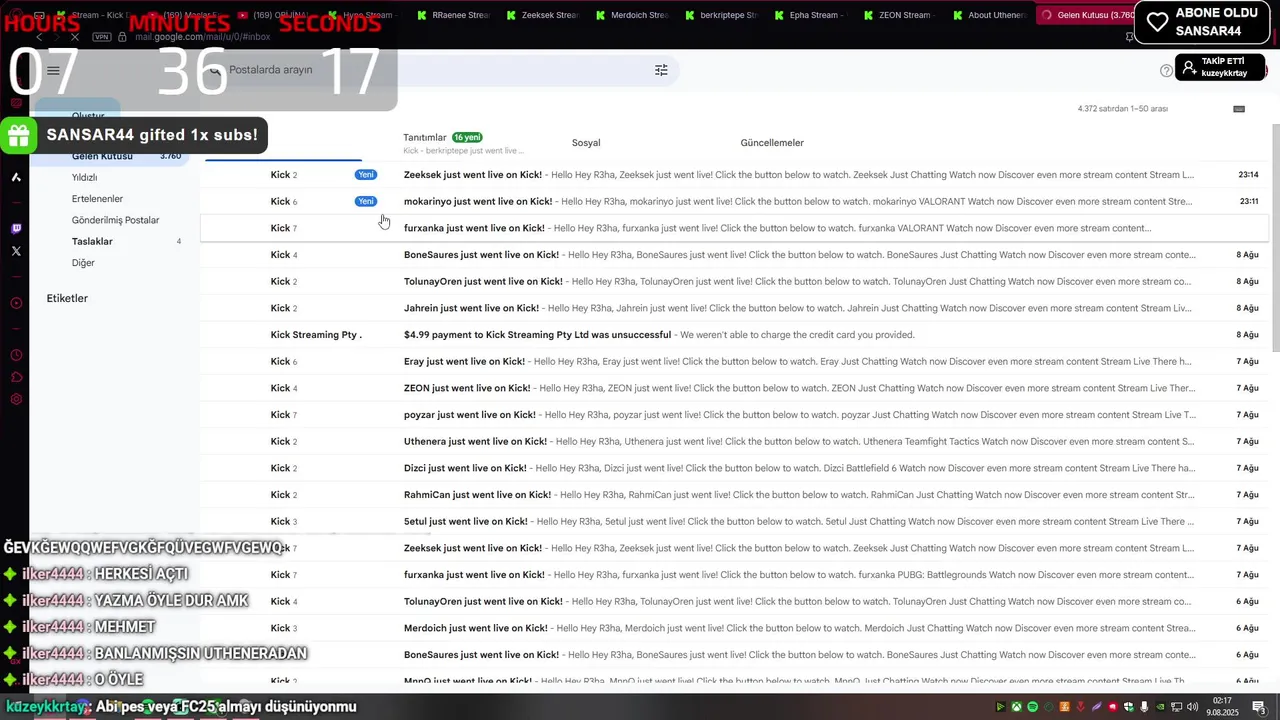1280x720 pixels.
Task: Click the input tools keyboard icon
Action: 1239,108
